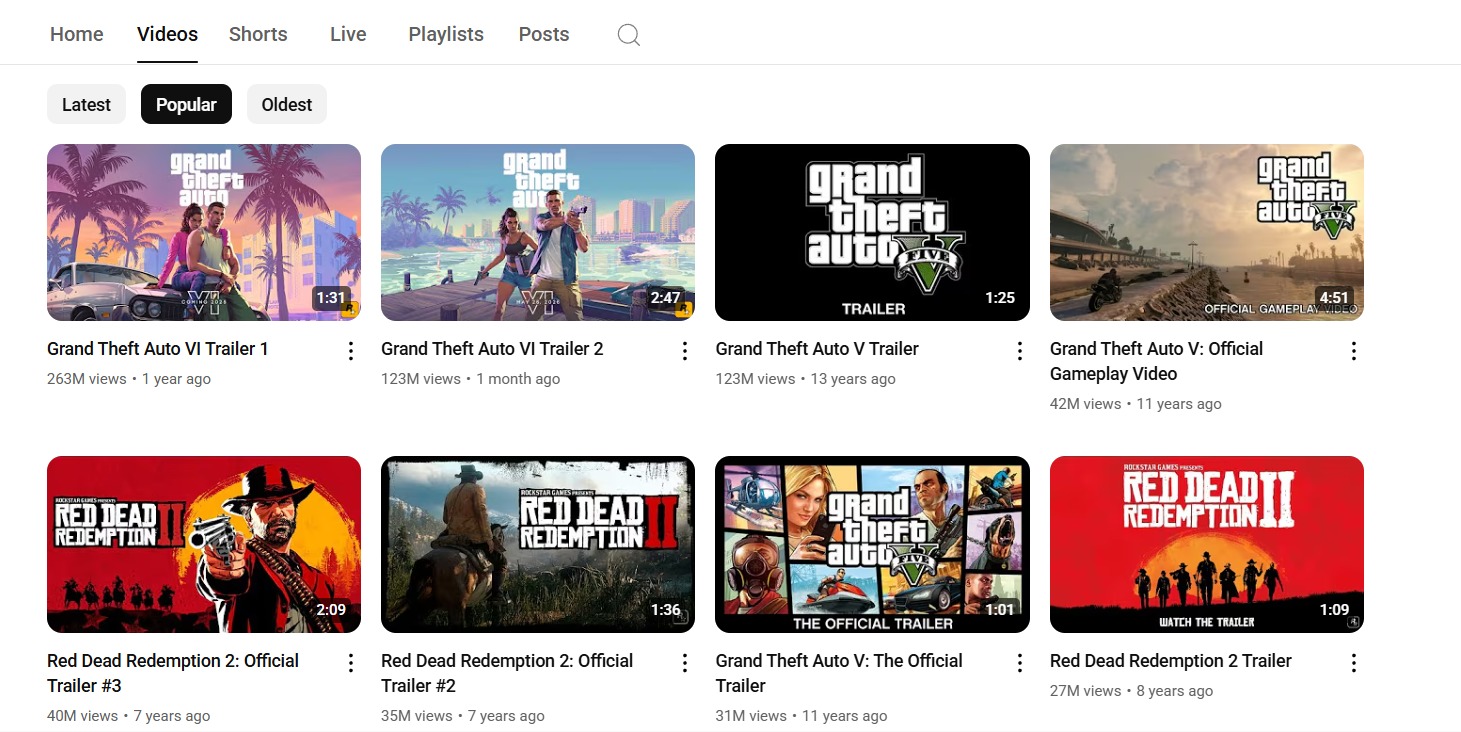1461x732 pixels.
Task: Play the black Grand Theft Auto V Trailer thumbnail
Action: 872,232
